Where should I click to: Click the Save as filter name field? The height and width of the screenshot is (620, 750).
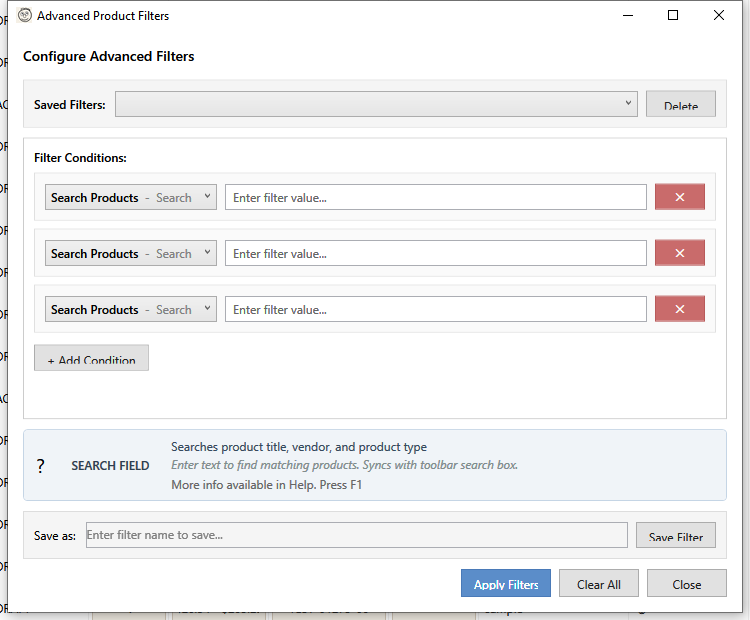[x=356, y=535]
